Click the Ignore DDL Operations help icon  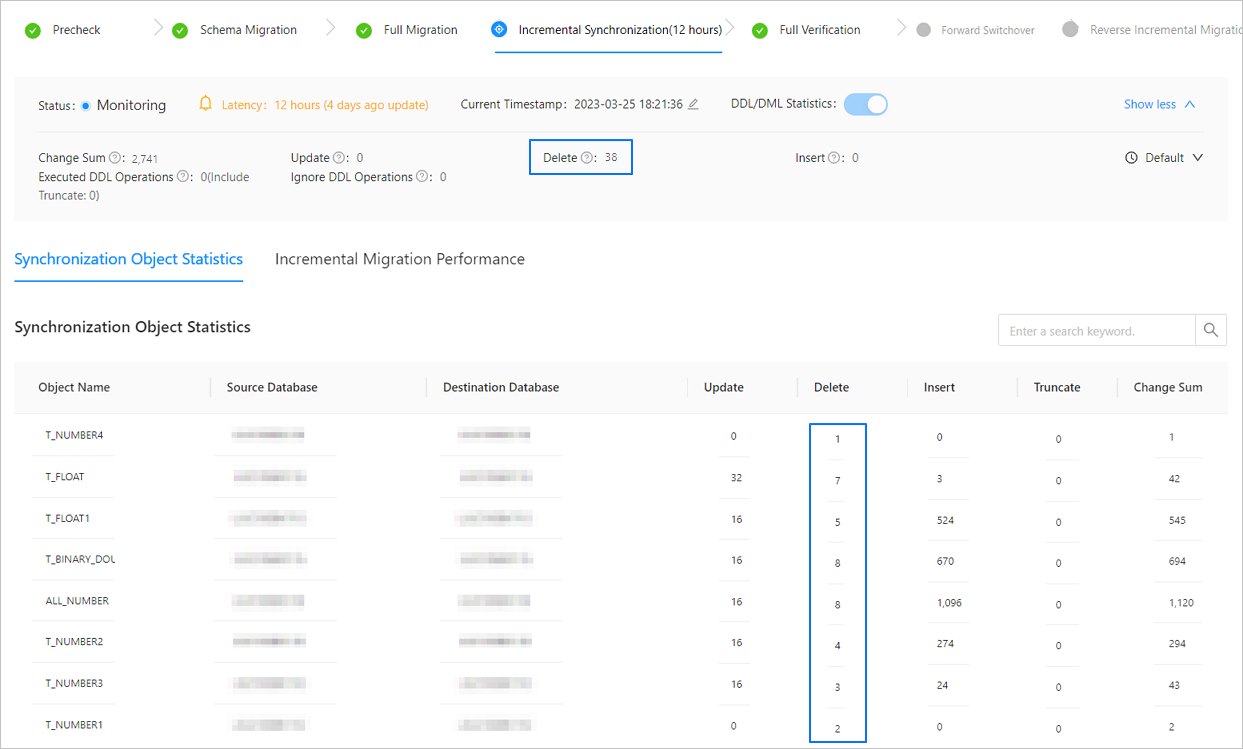423,177
